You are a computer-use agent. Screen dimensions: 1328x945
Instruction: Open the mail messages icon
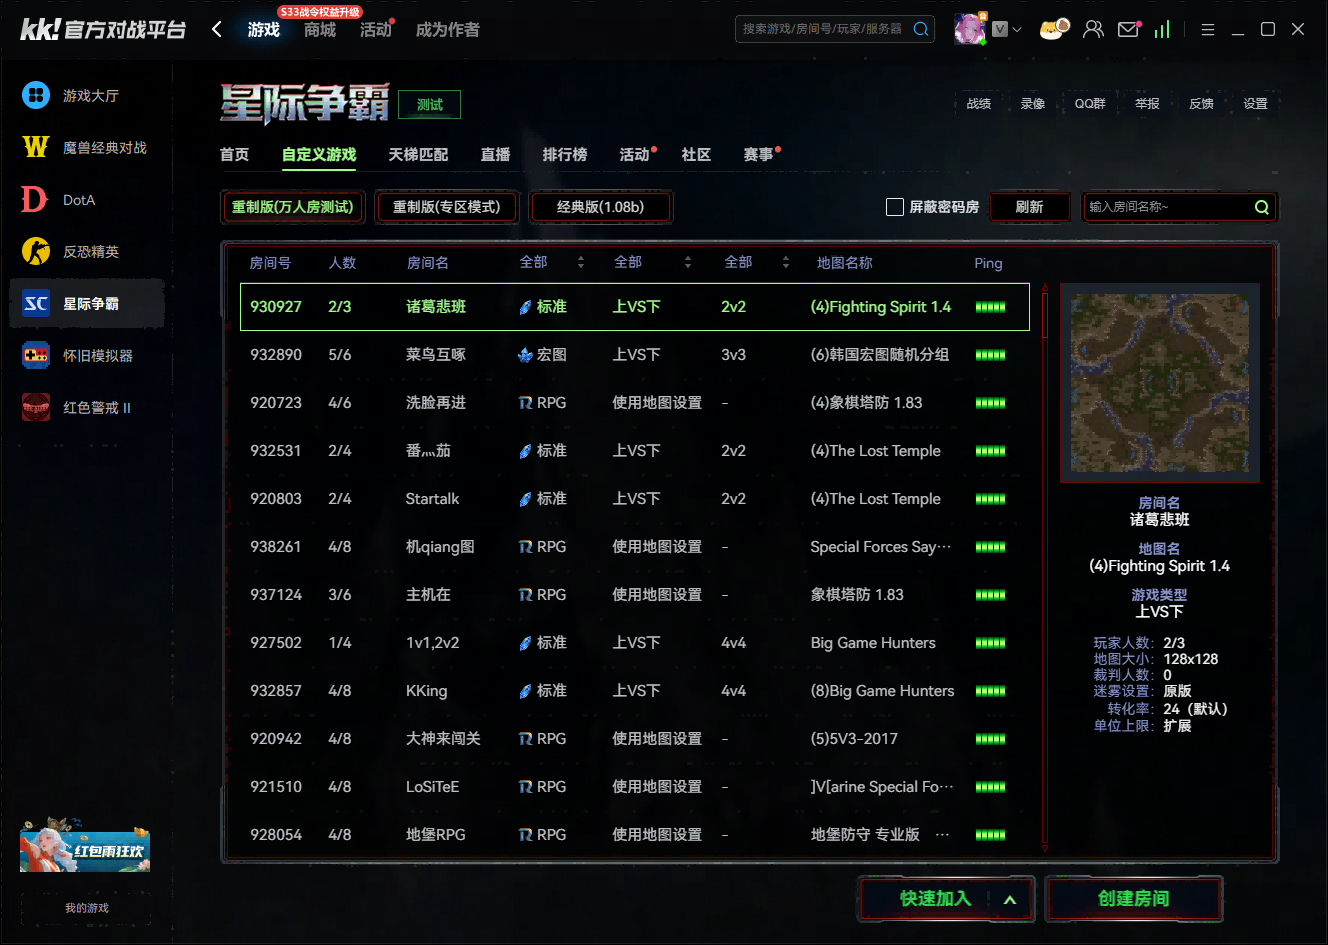click(x=1128, y=29)
